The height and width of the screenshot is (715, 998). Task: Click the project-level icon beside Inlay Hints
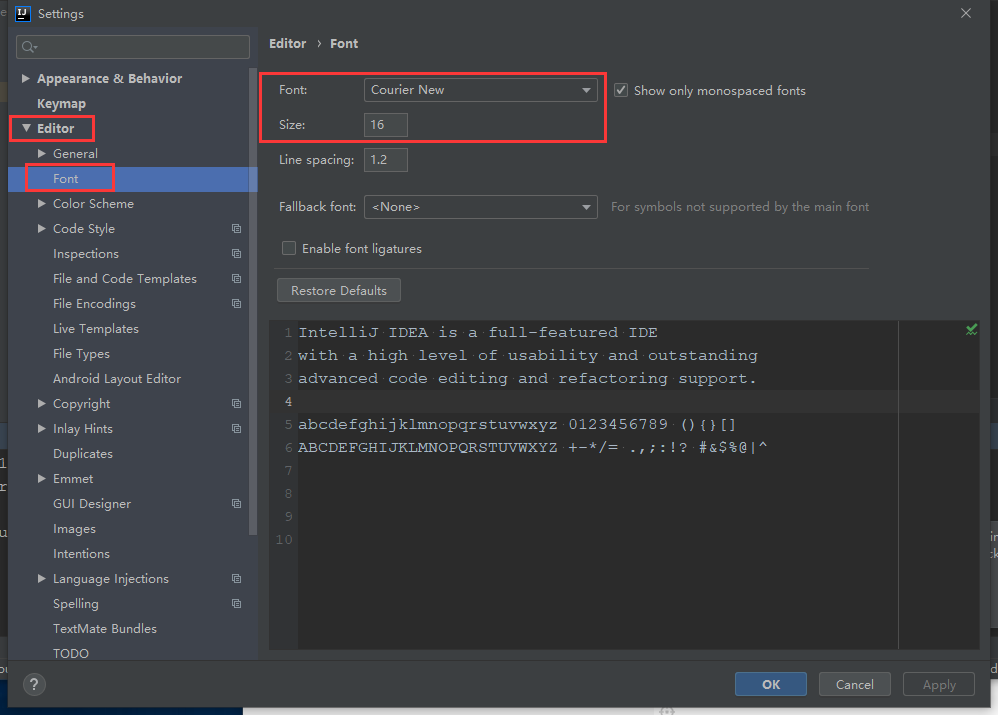tap(236, 428)
